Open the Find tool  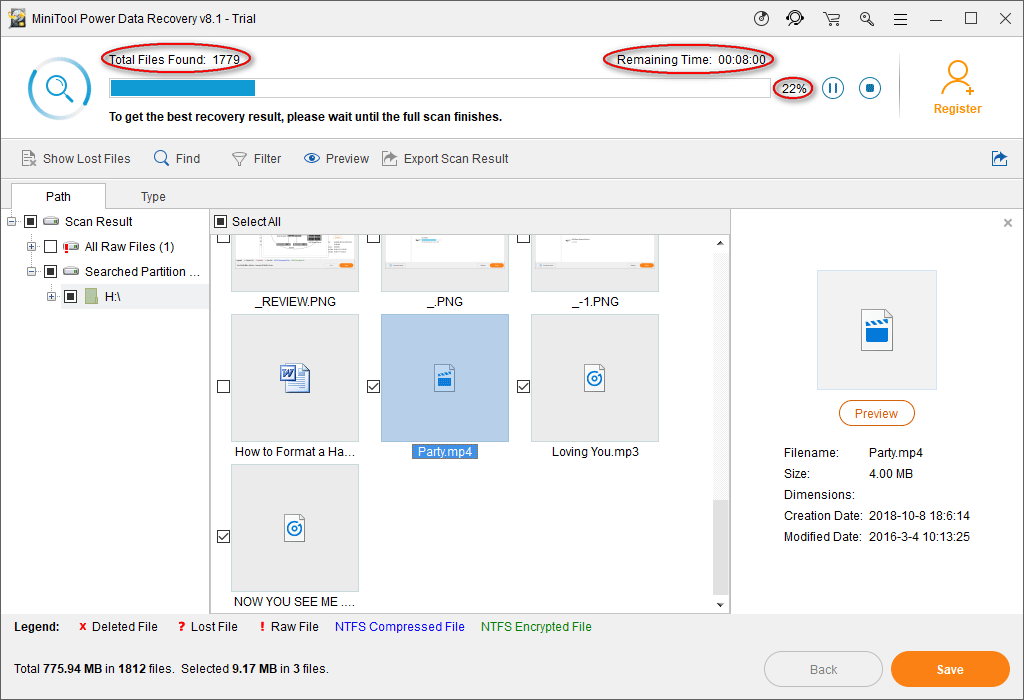point(177,159)
